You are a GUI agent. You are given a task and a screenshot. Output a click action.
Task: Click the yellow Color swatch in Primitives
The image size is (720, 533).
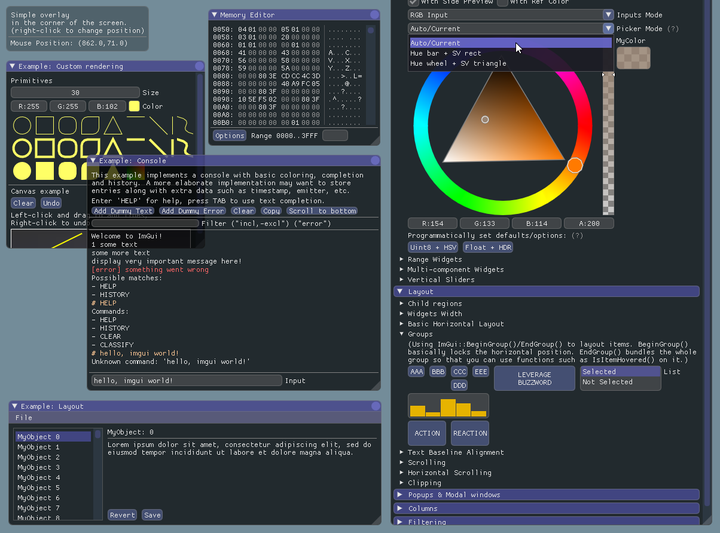coord(134,106)
